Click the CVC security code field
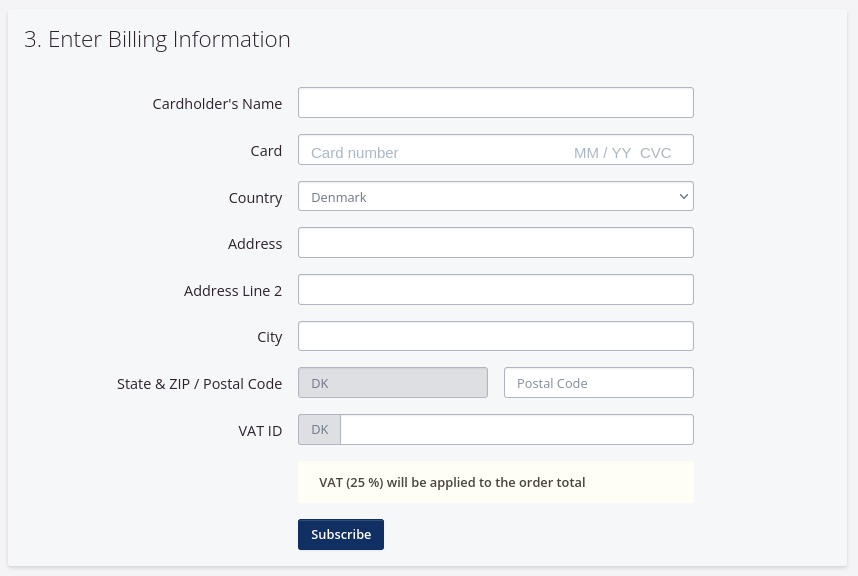This screenshot has height=576, width=858. coord(656,152)
